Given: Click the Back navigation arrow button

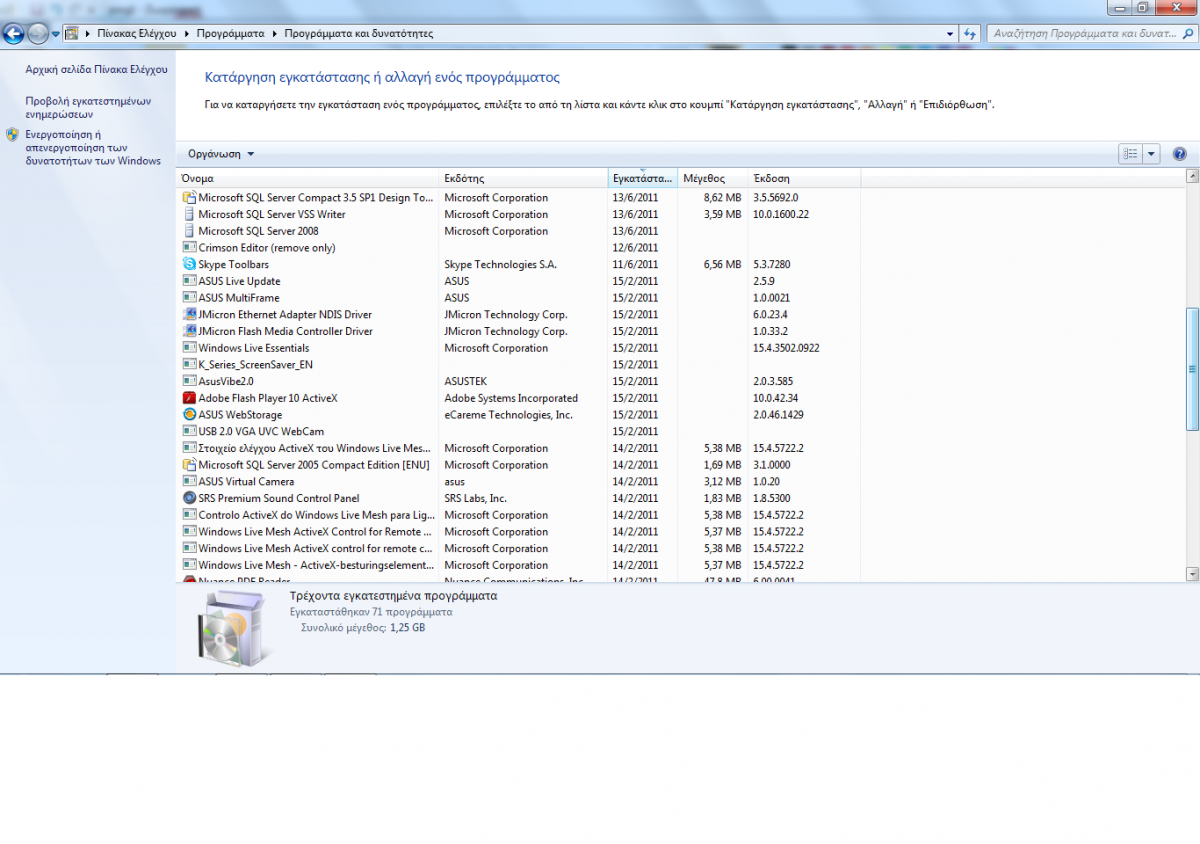Looking at the screenshot, I should (x=13, y=34).
